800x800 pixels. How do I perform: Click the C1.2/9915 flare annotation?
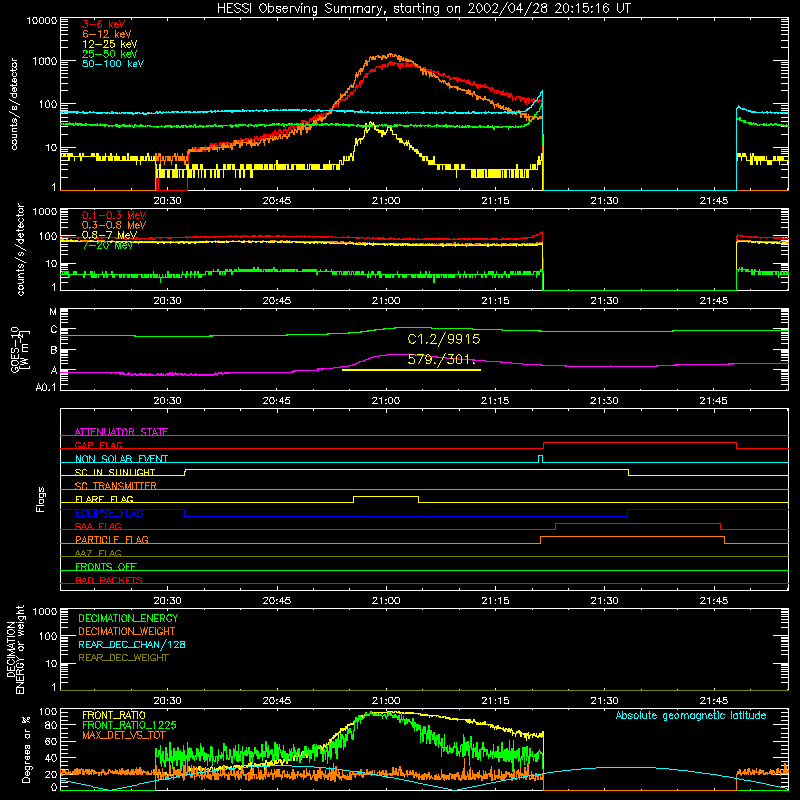(444, 339)
